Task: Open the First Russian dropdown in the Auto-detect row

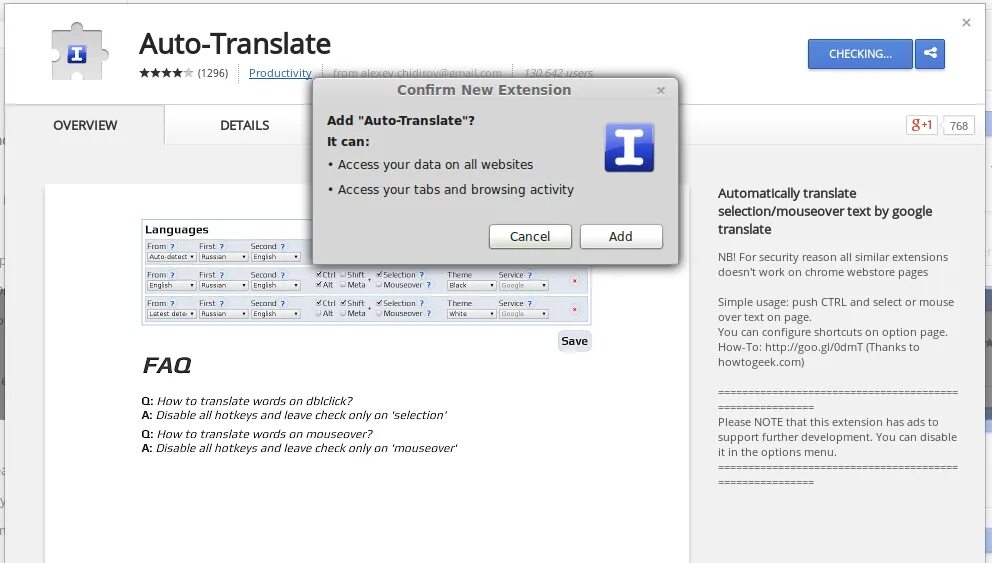Action: click(x=224, y=257)
